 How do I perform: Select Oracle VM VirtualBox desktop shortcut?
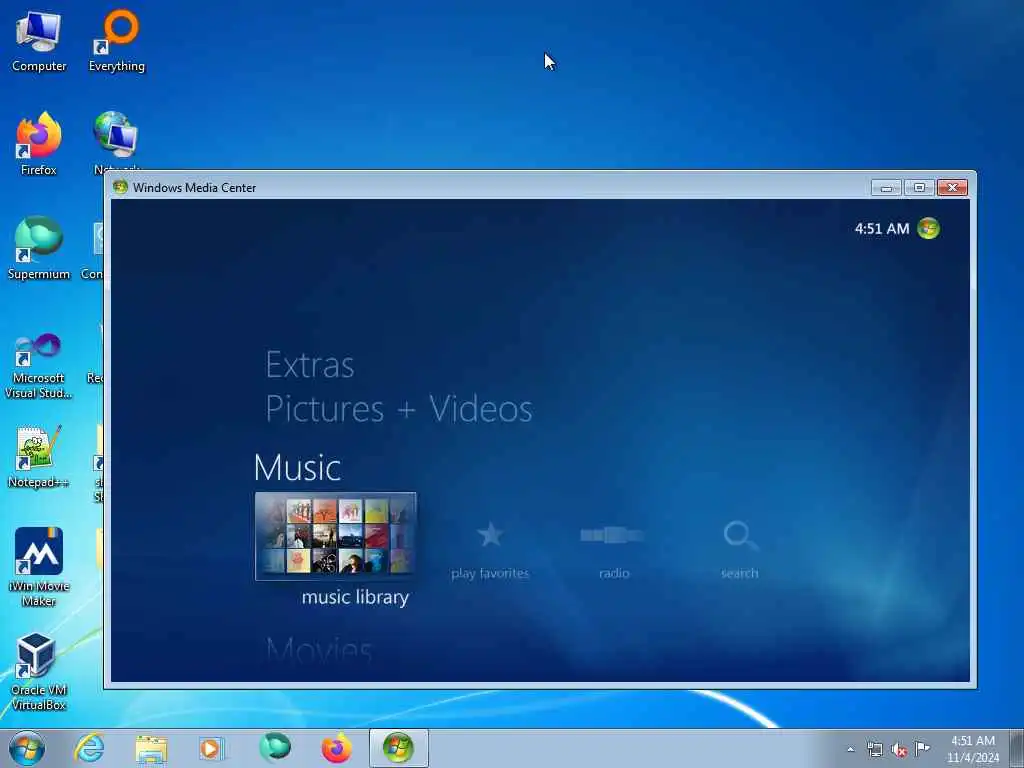coord(39,672)
